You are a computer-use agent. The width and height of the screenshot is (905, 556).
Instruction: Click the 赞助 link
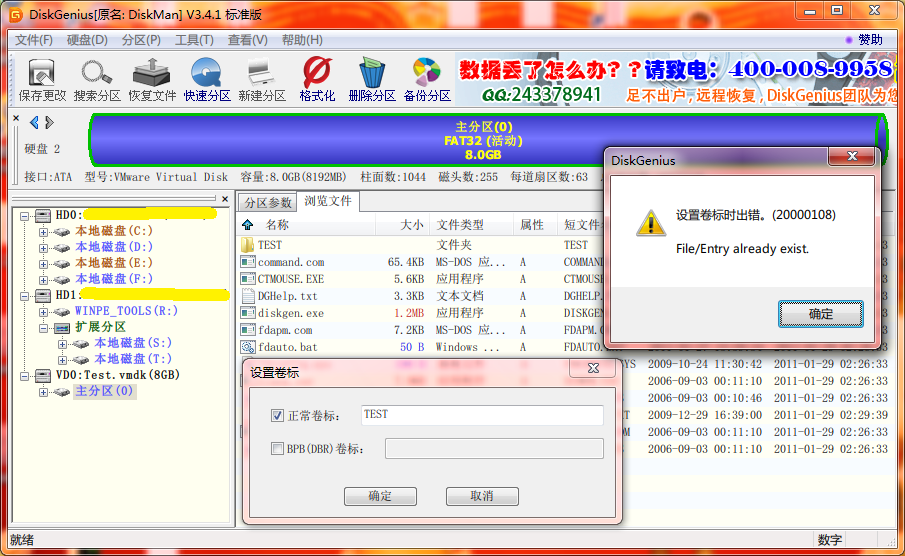(x=870, y=40)
